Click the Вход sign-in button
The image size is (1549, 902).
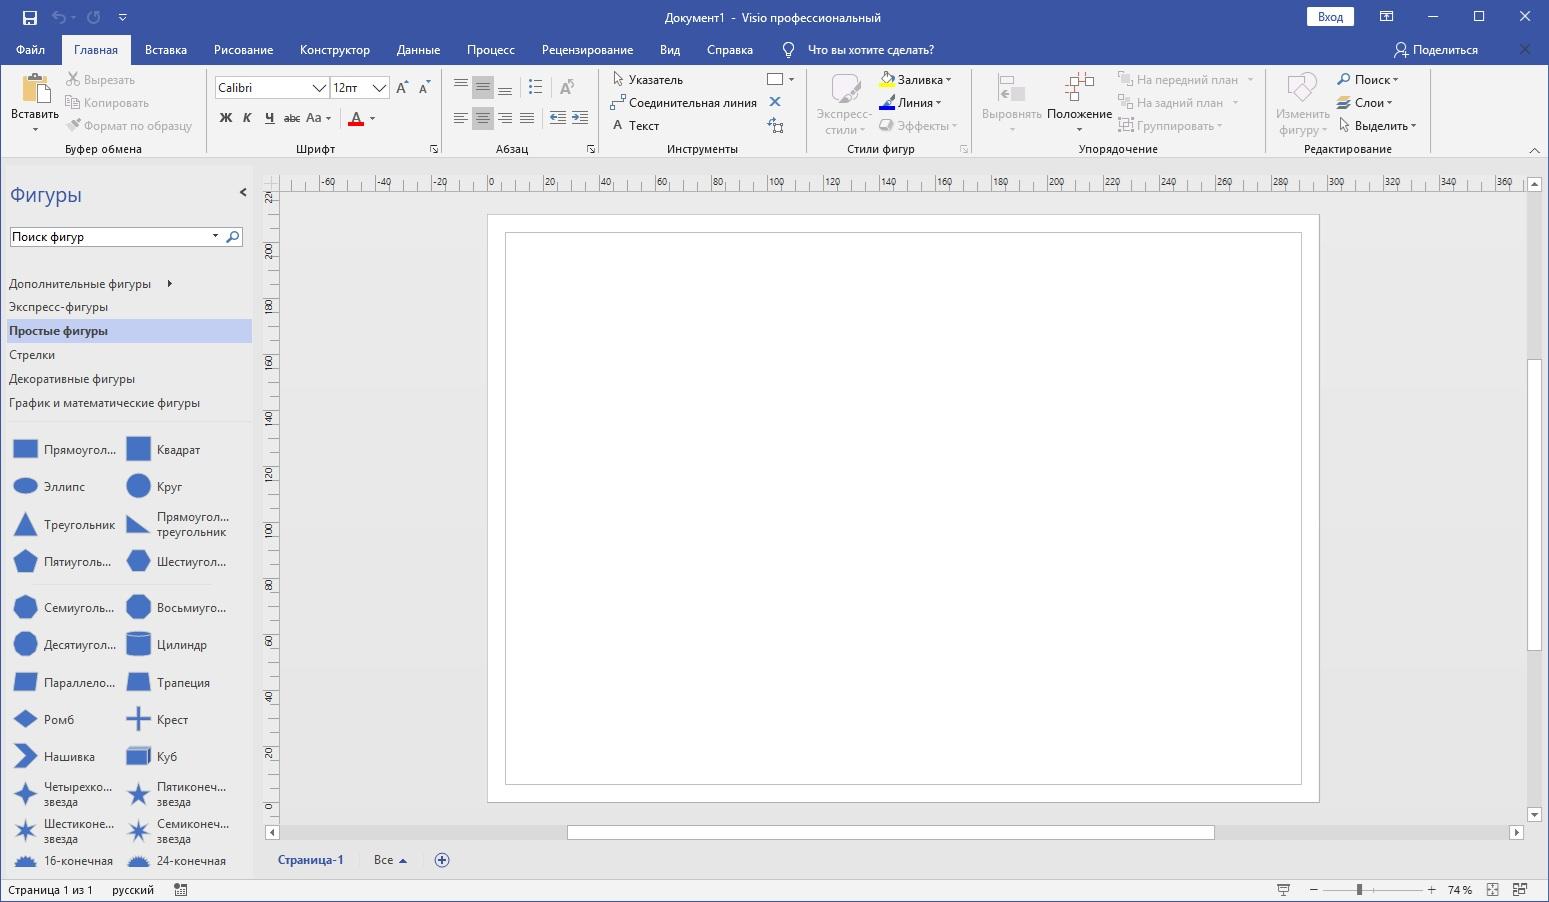coord(1330,17)
